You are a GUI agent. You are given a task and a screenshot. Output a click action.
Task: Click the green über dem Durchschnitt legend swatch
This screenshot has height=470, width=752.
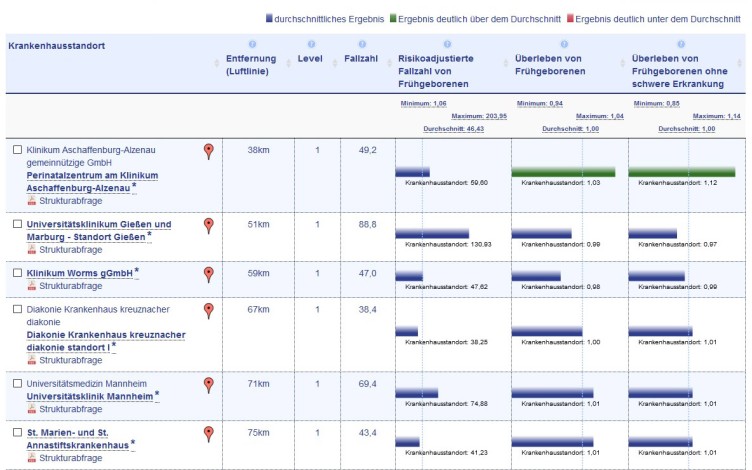(393, 18)
